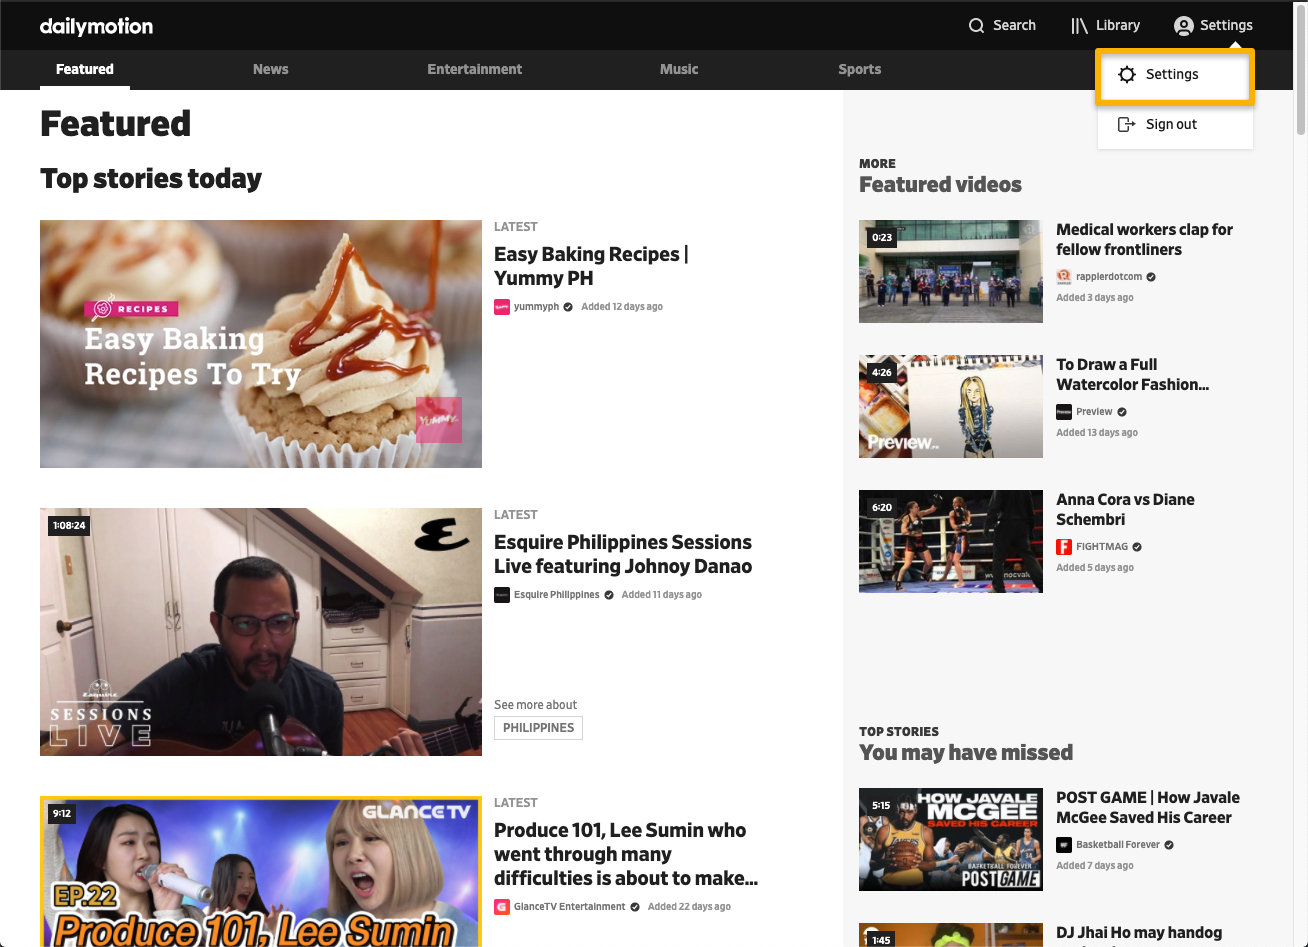Select Sign out in the dropdown
The image size is (1308, 947).
click(1175, 124)
